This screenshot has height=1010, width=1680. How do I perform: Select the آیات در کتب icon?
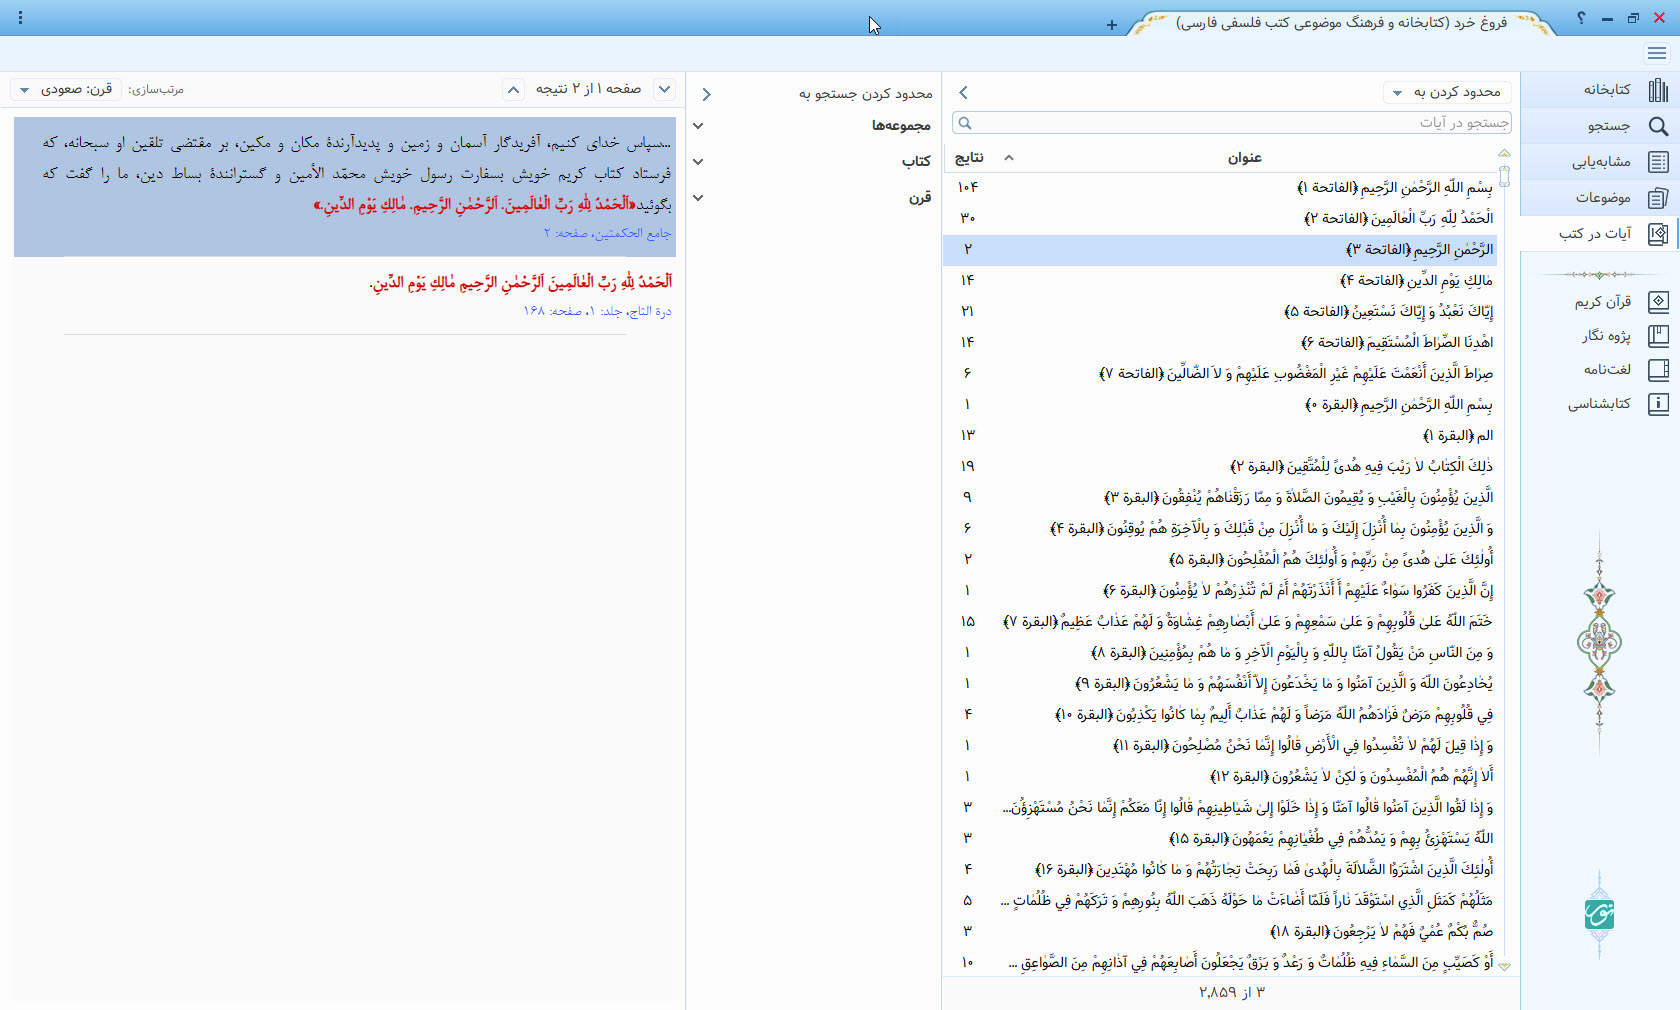(x=1658, y=234)
